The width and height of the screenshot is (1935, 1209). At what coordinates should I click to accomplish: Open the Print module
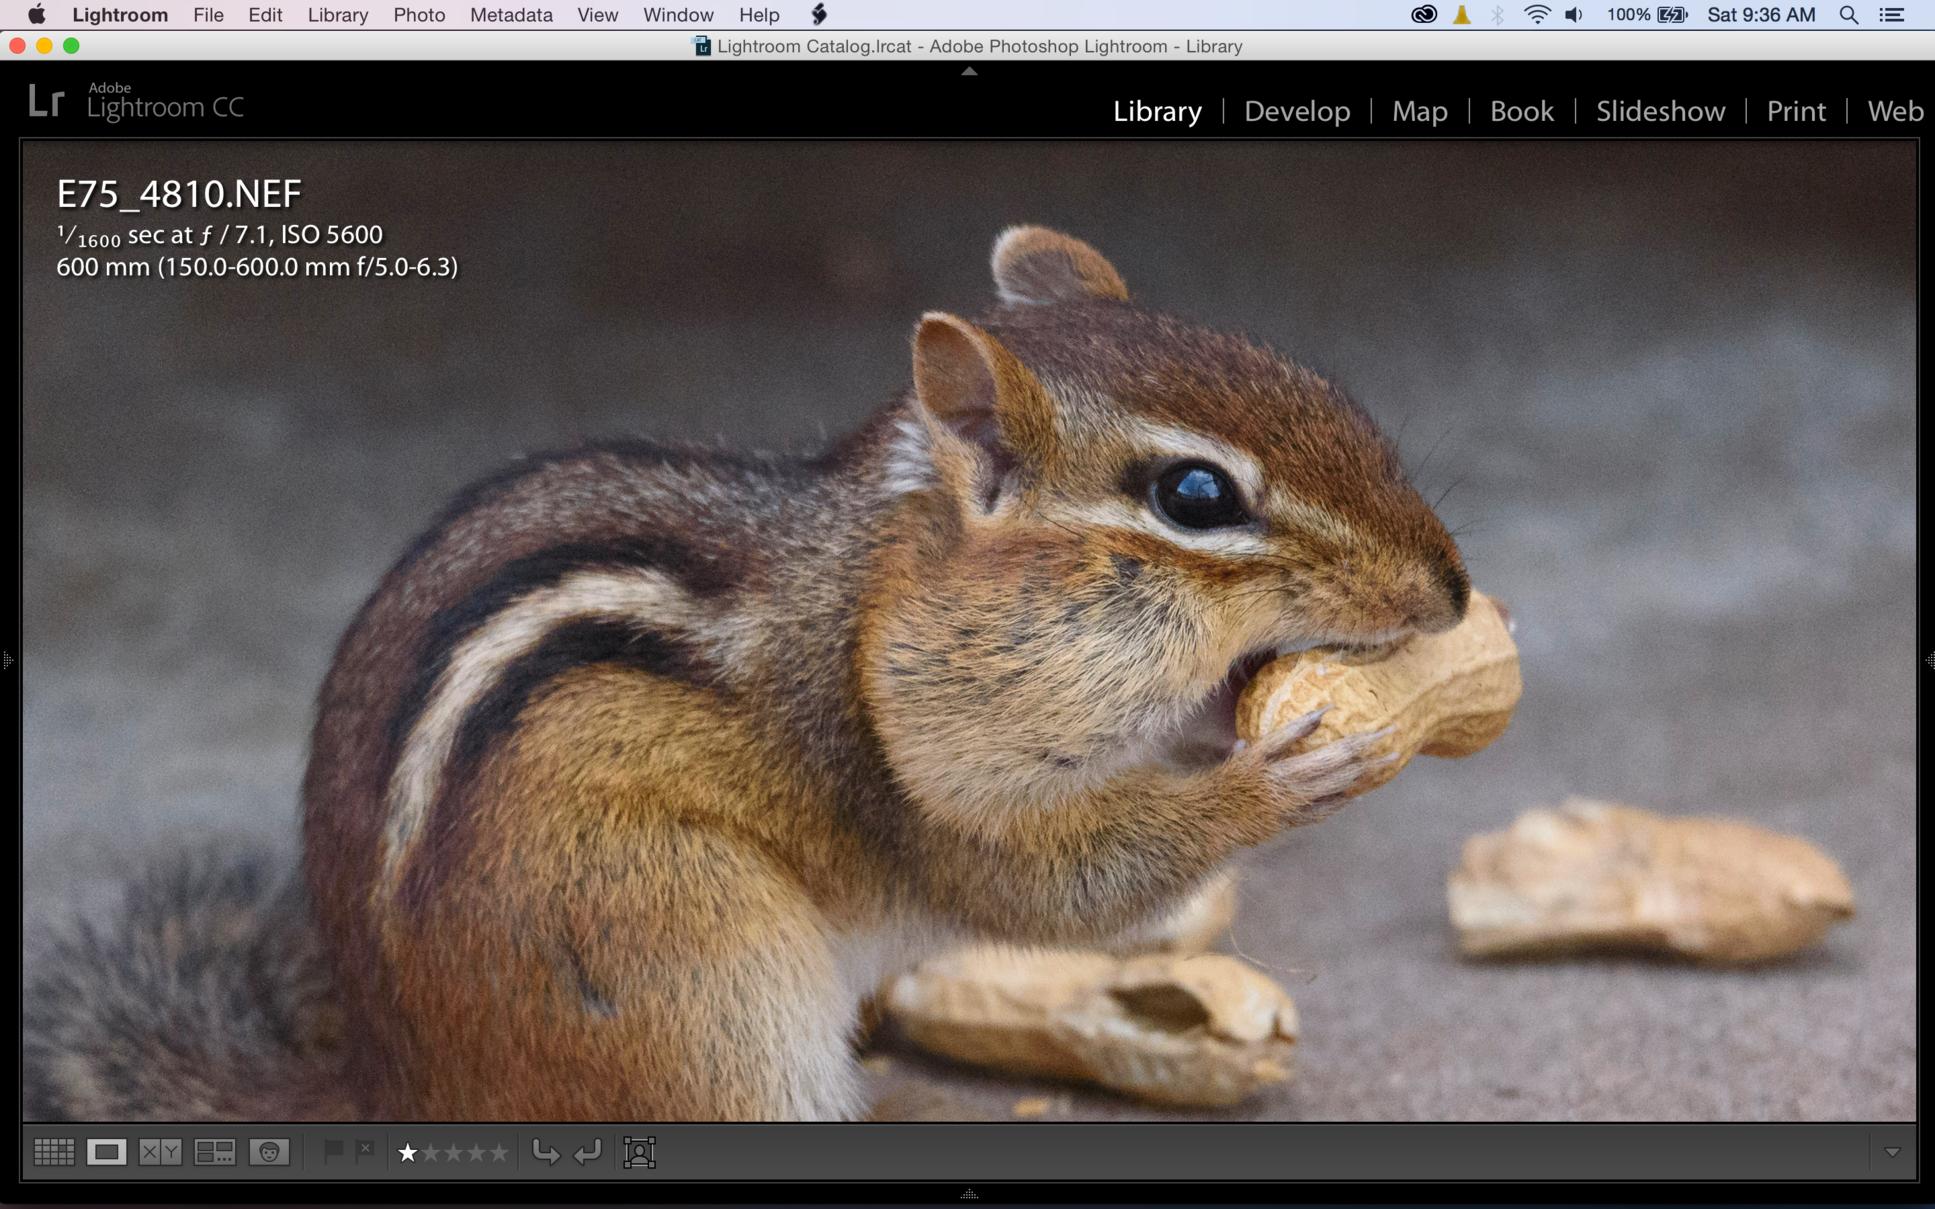1795,111
